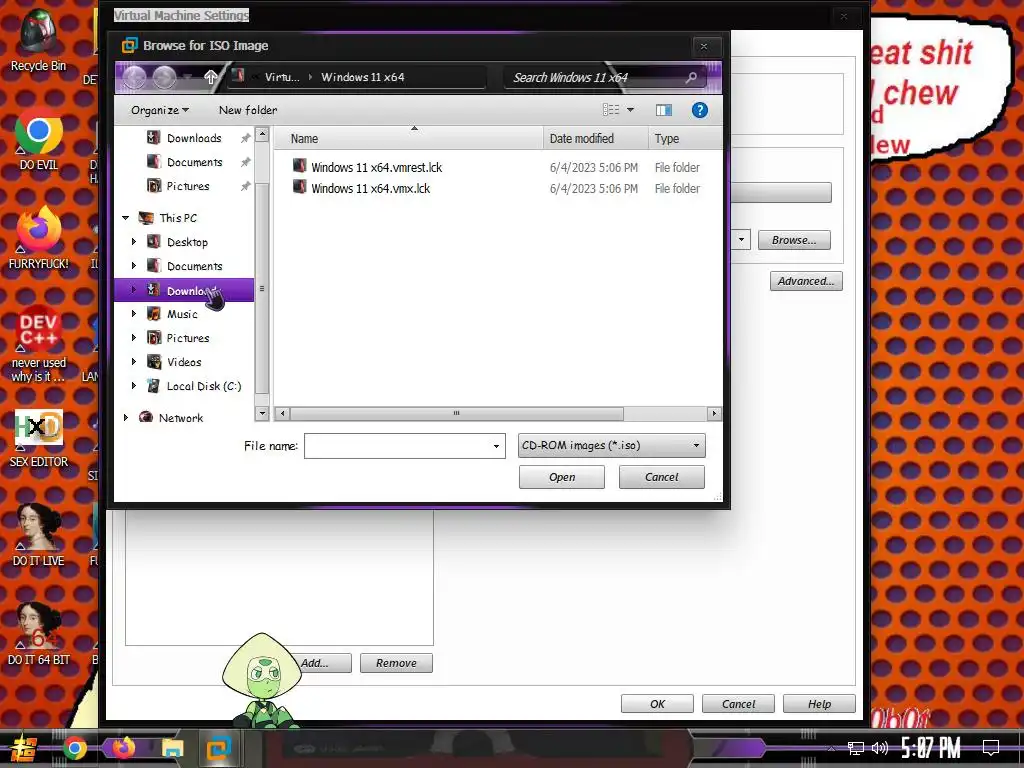Go up one folder level arrow
Viewport: 1024px width, 768px height.
pyautogui.click(x=210, y=77)
